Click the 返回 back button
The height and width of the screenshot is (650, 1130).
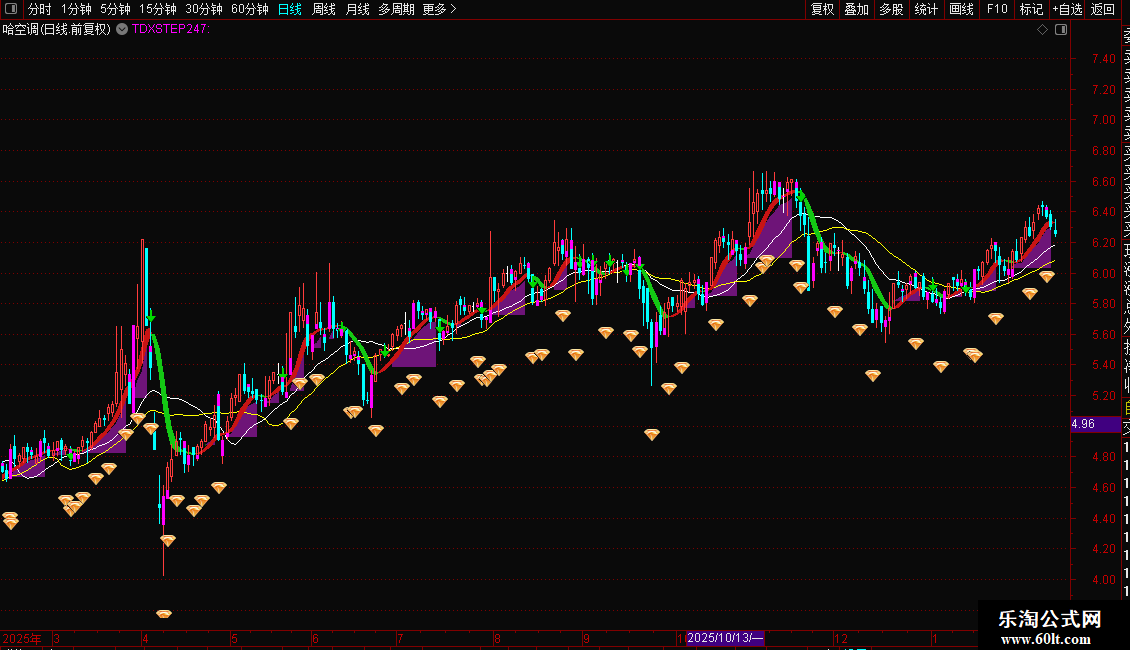tap(1103, 9)
